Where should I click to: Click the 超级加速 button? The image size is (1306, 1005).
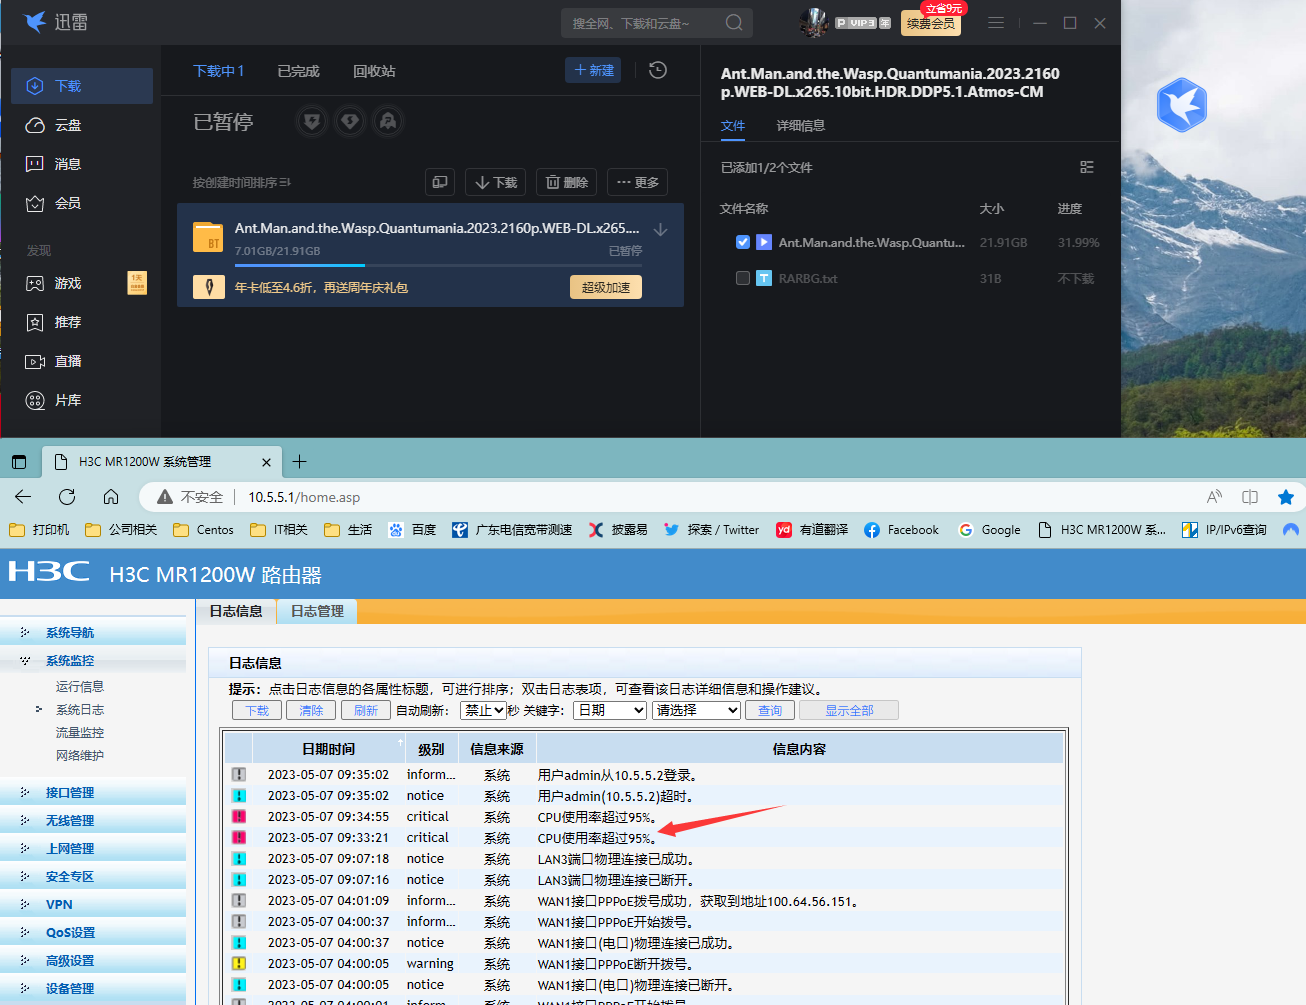[x=606, y=287]
